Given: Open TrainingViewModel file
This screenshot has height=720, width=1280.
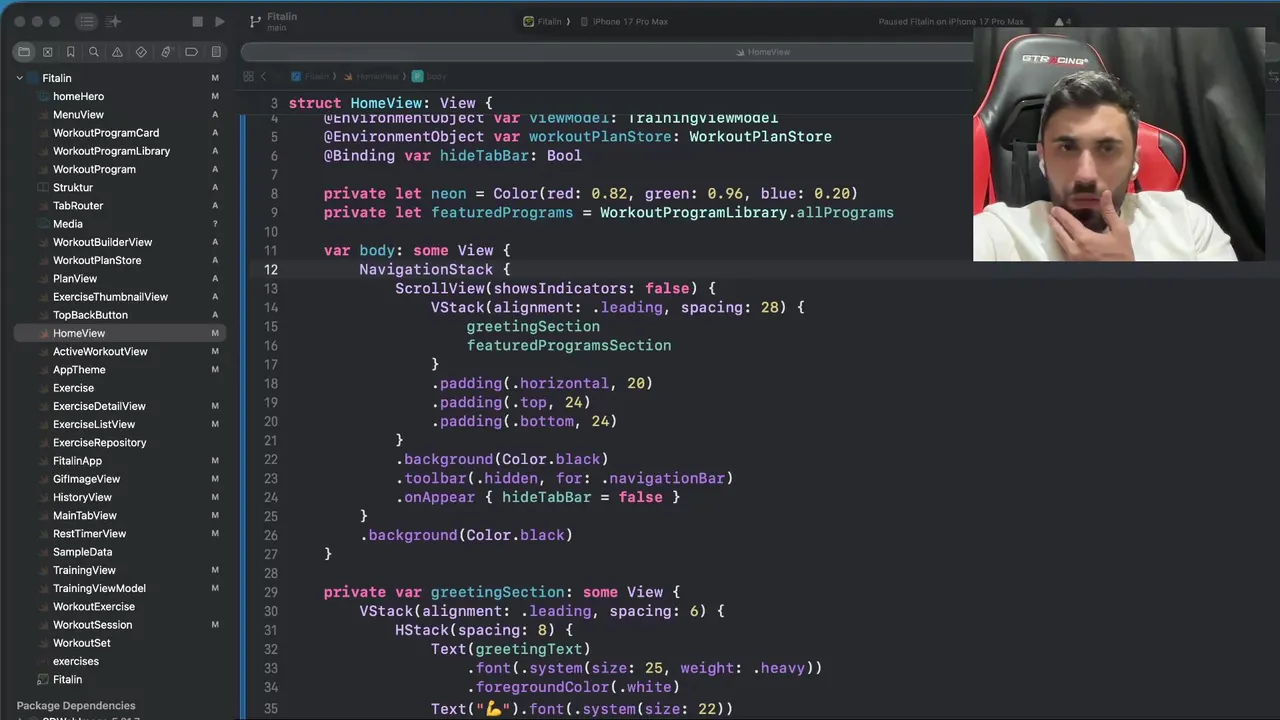Looking at the screenshot, I should click(x=99, y=589).
